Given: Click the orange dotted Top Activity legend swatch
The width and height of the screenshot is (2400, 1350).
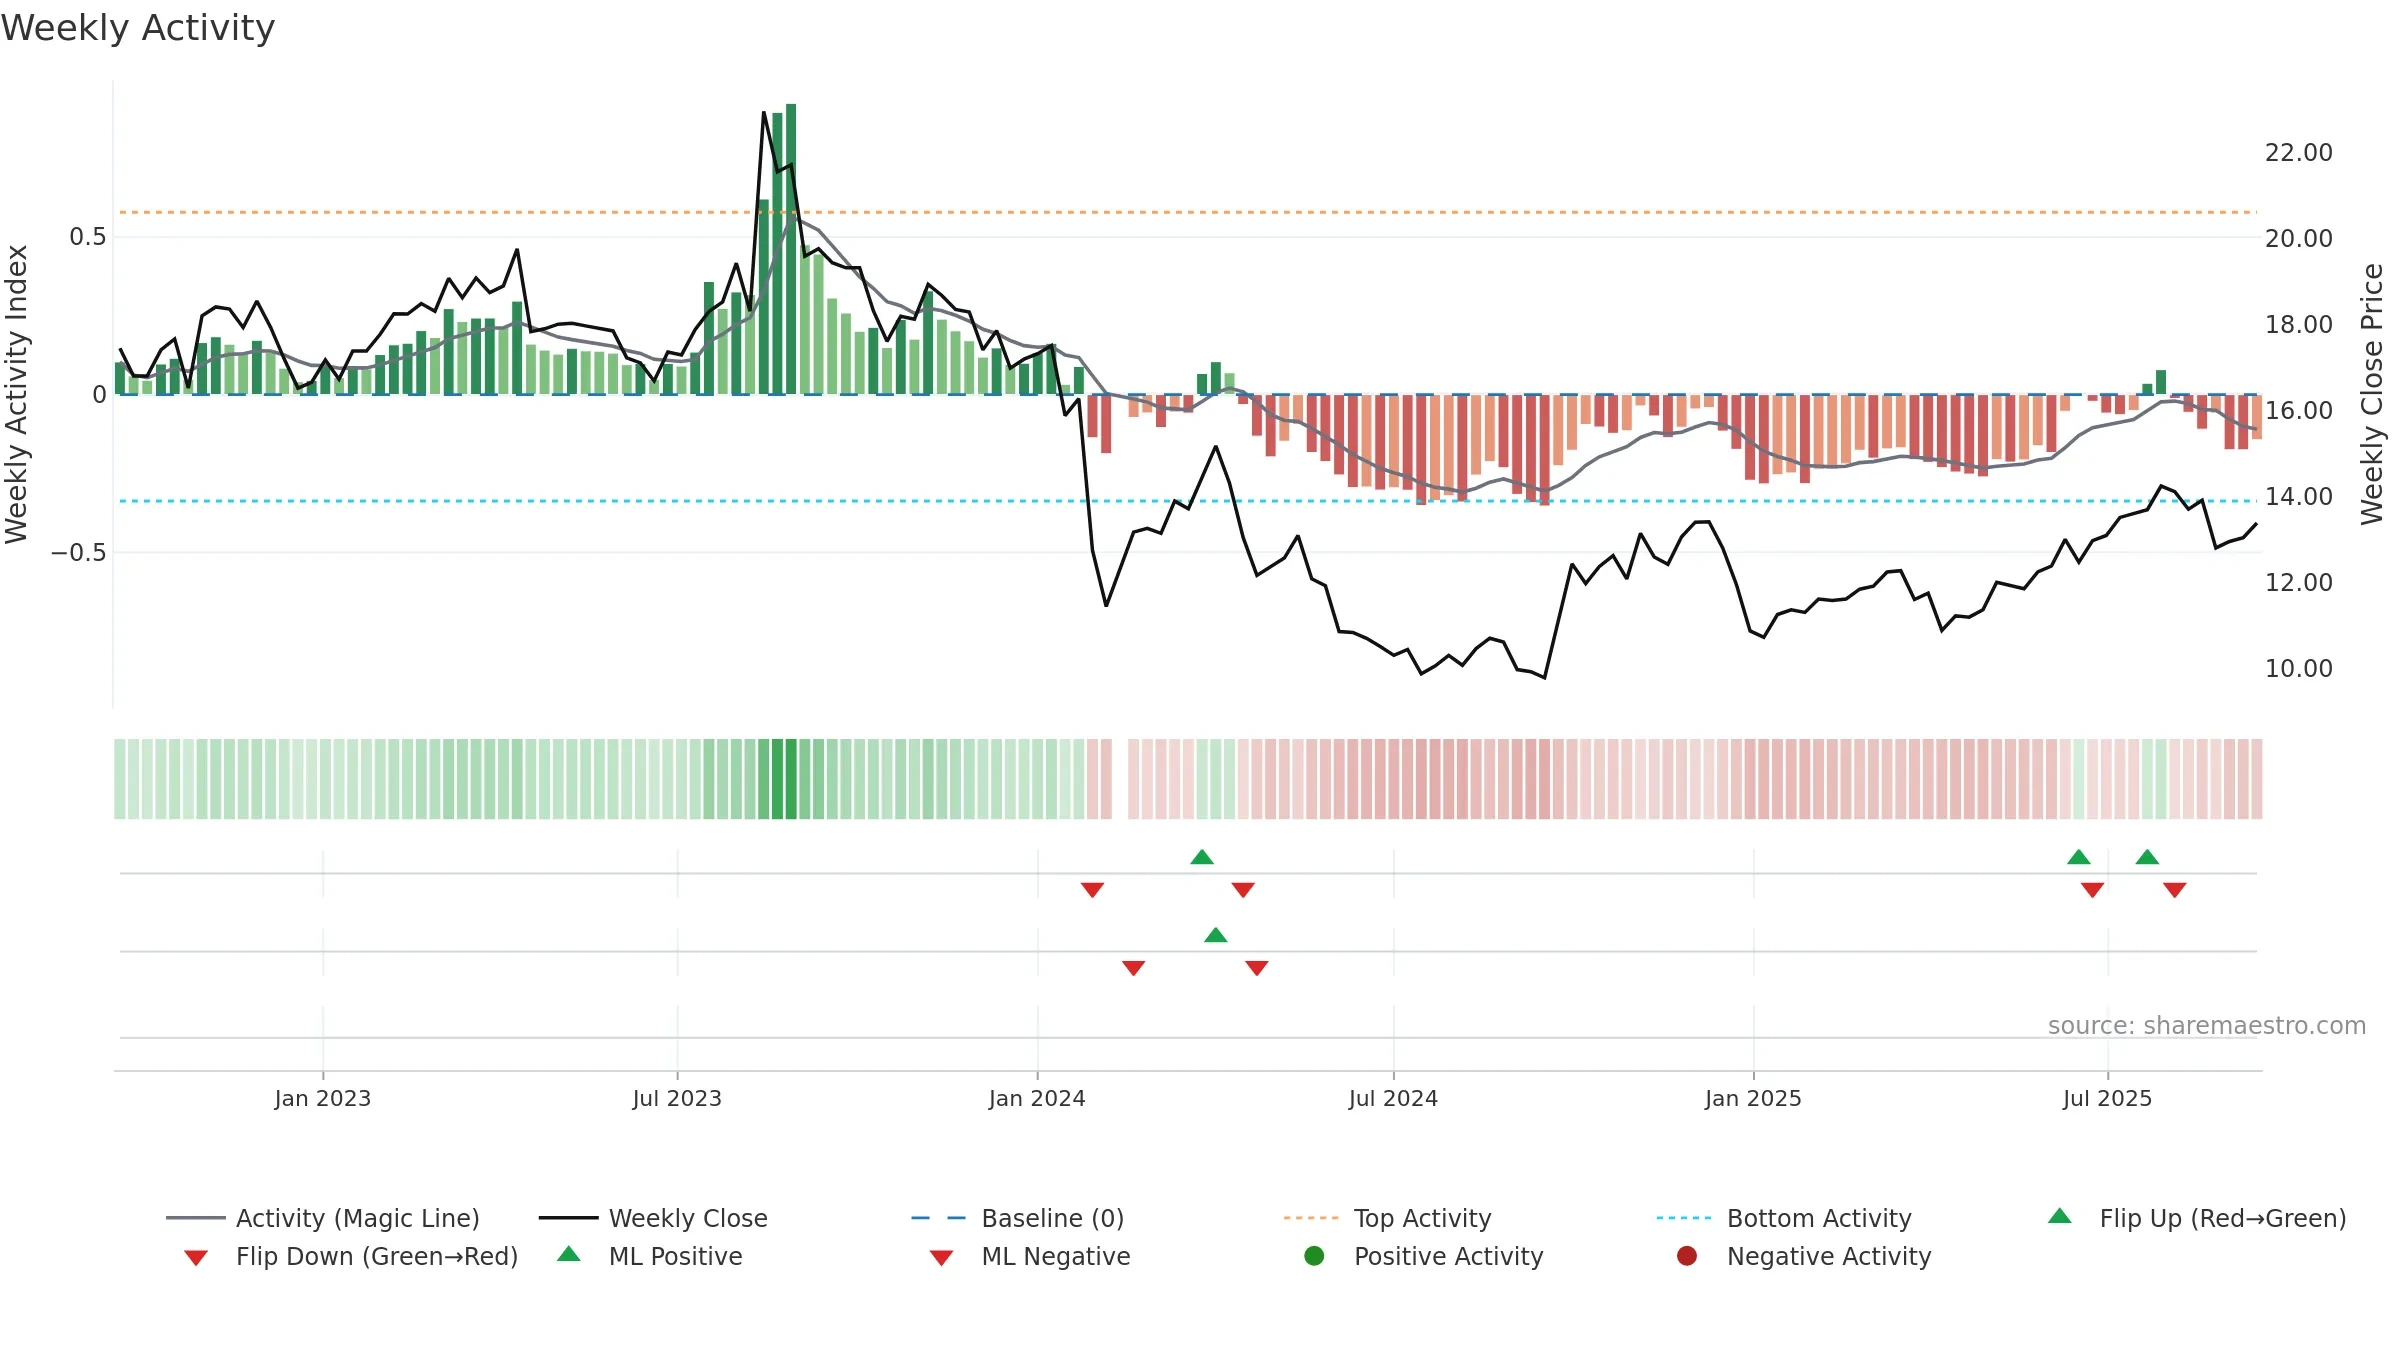Looking at the screenshot, I should pos(1311,1218).
